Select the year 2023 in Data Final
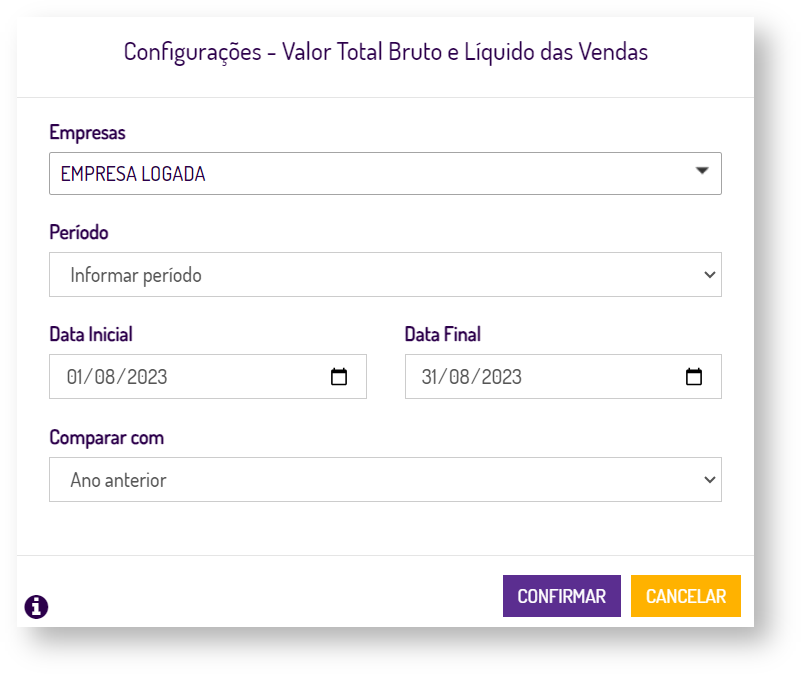Image resolution: width=802 pixels, height=675 pixels. [500, 377]
